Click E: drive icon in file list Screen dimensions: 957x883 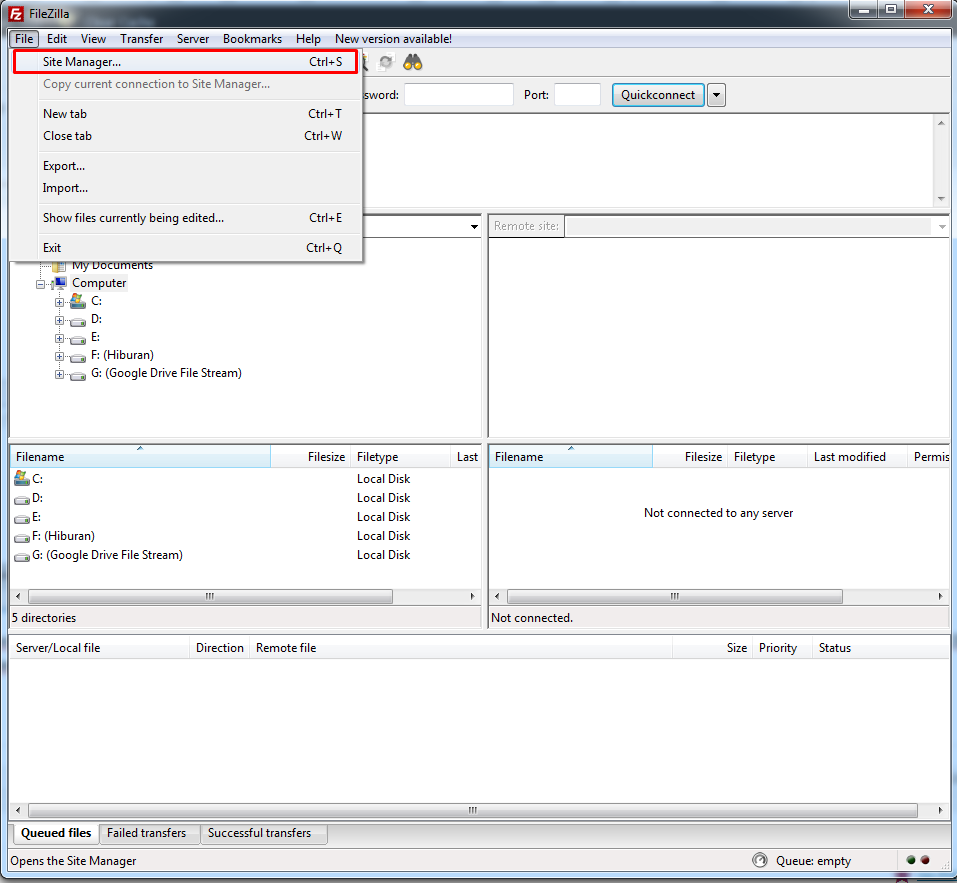[22, 518]
